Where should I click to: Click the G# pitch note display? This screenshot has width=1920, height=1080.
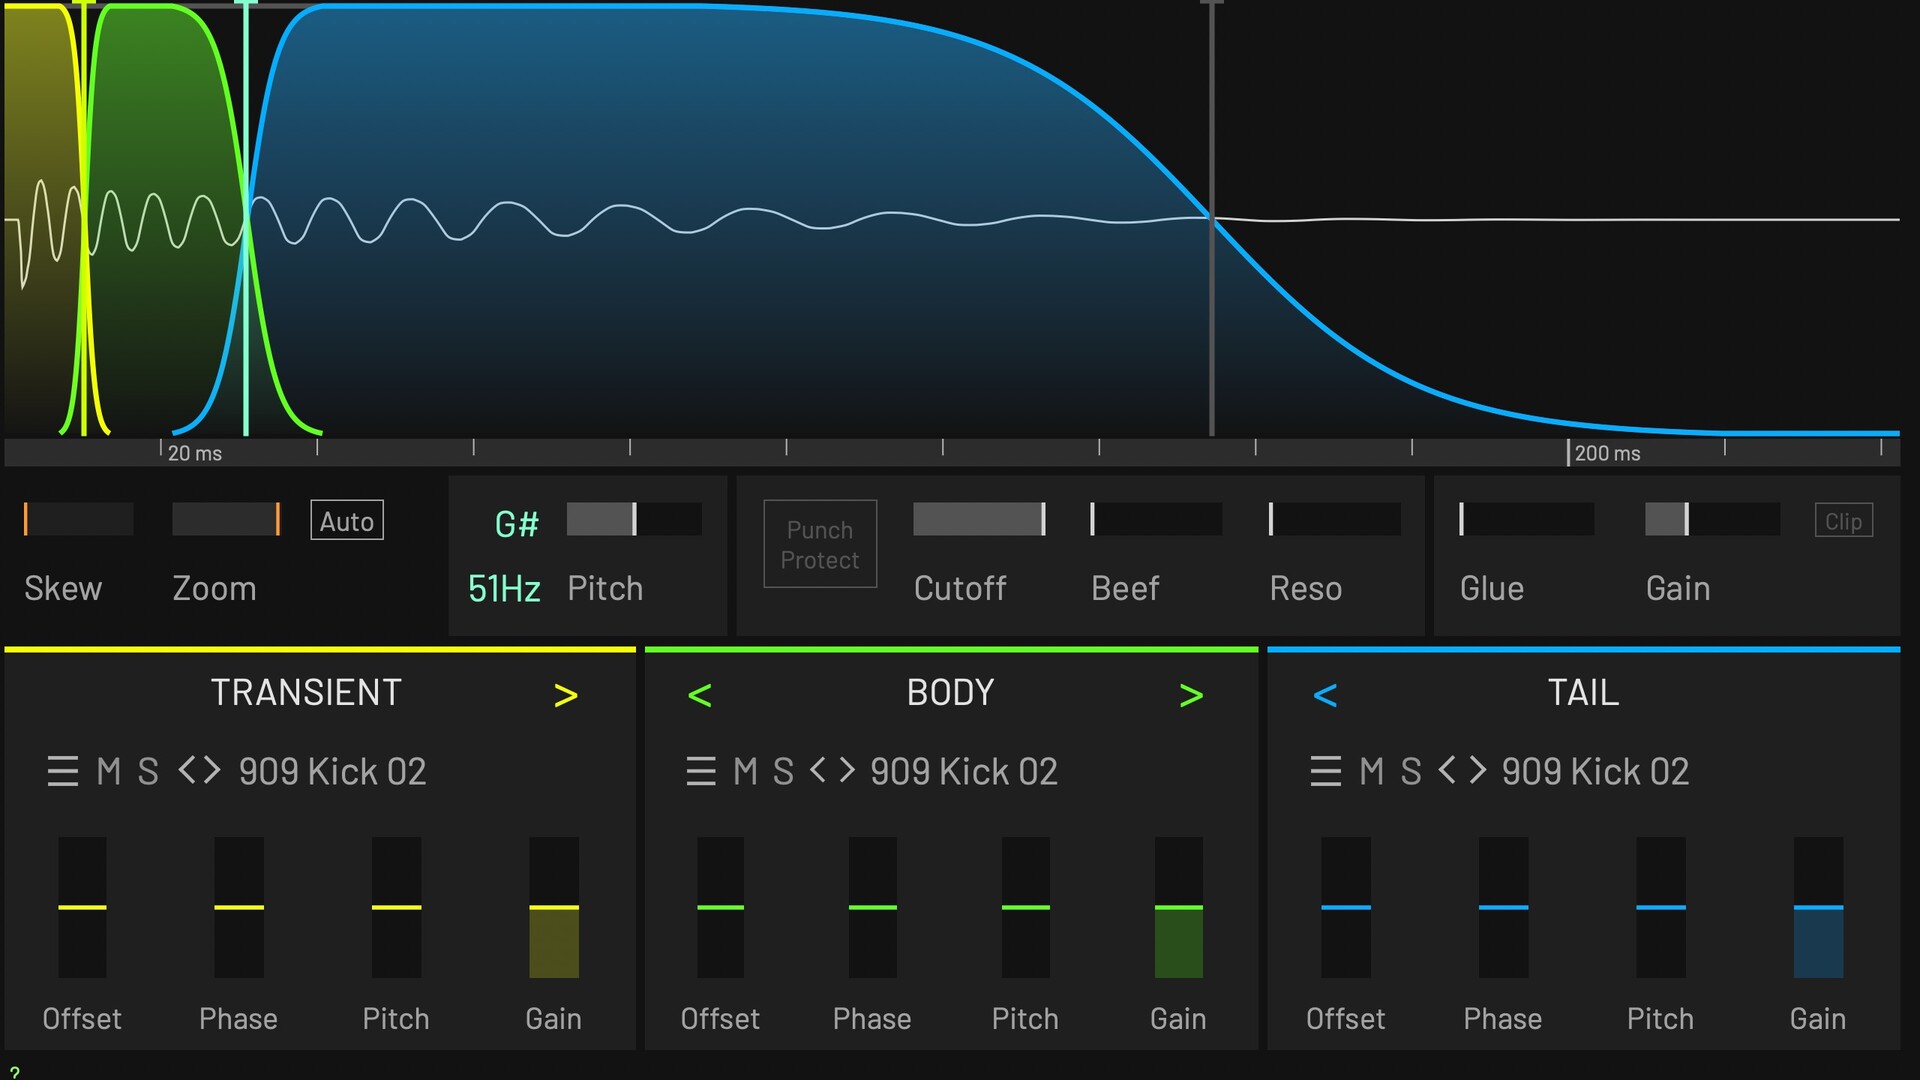[x=516, y=524]
